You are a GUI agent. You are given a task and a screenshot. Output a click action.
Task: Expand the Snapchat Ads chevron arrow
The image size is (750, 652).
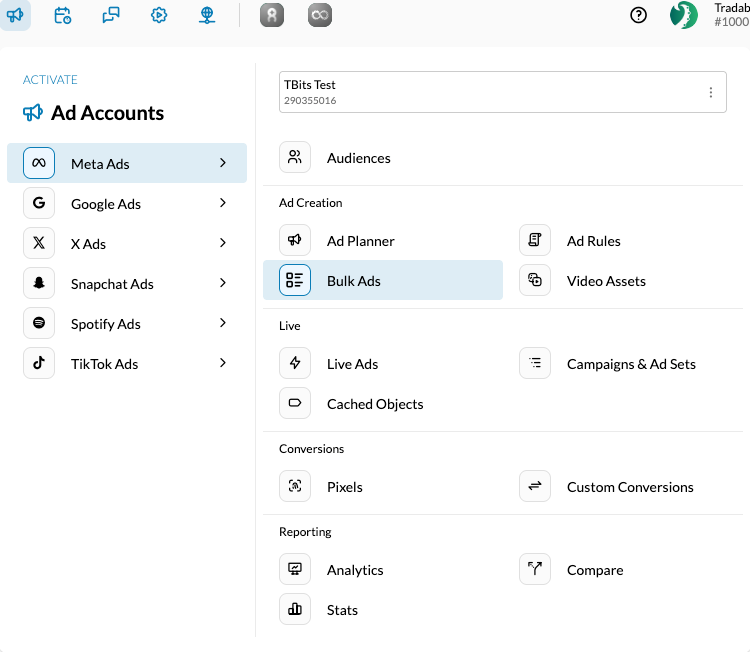[x=222, y=283]
